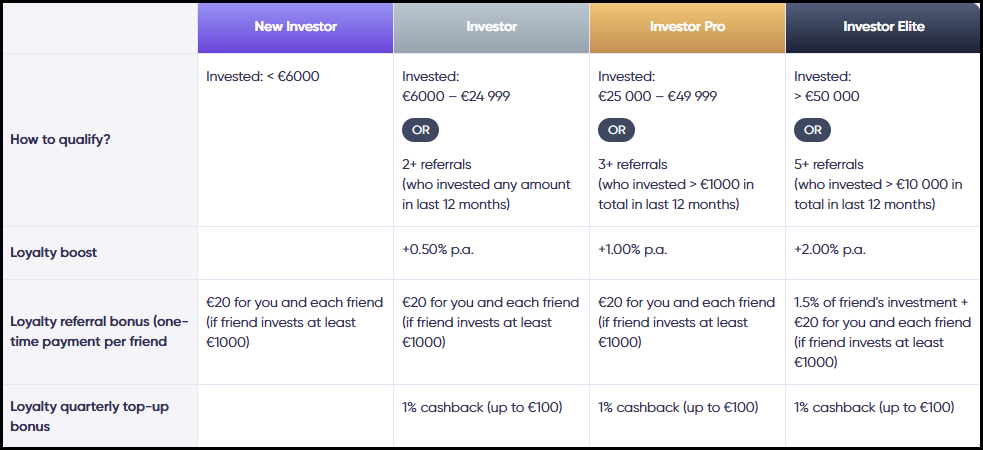Open the Investor Pro tier header
Image resolution: width=983 pixels, height=450 pixels.
click(x=687, y=27)
